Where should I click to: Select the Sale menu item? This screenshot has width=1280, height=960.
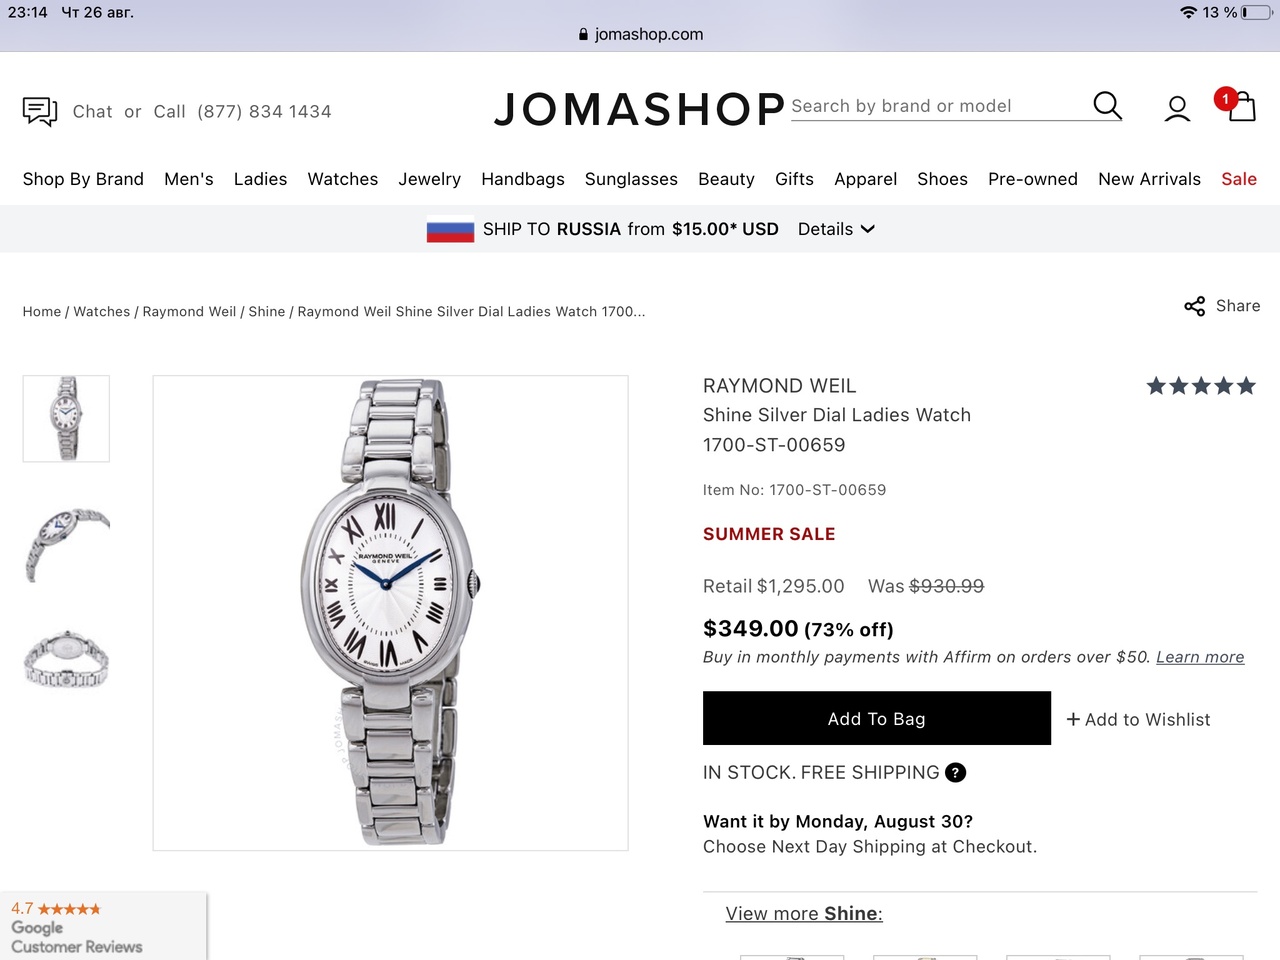point(1238,179)
